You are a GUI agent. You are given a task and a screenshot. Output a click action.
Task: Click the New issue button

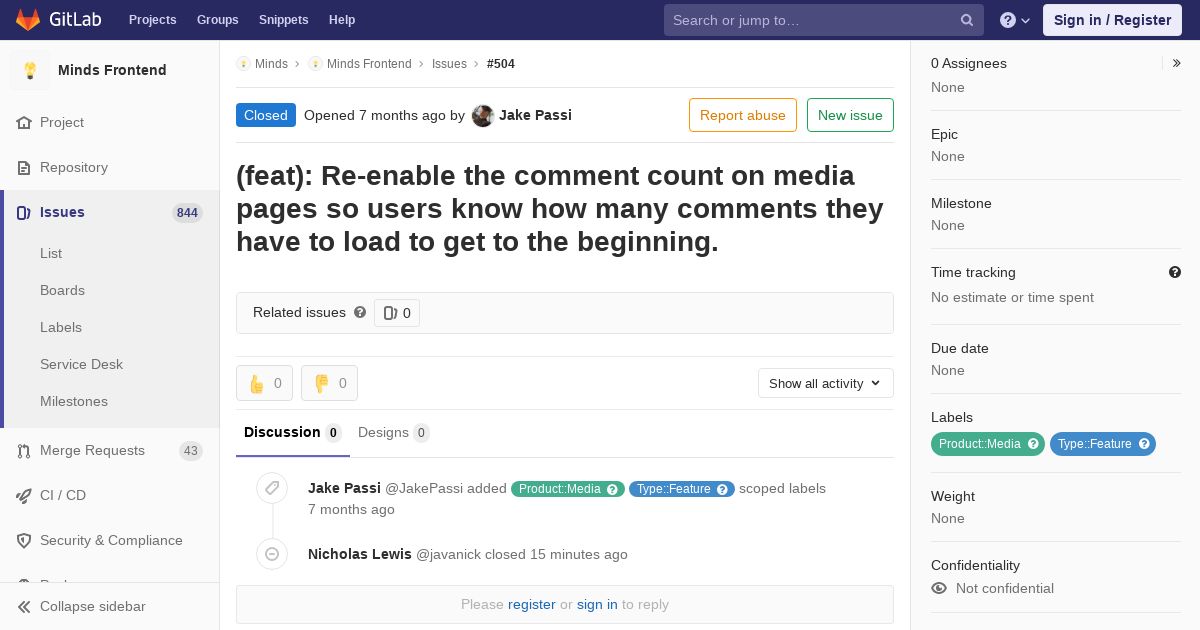point(850,115)
